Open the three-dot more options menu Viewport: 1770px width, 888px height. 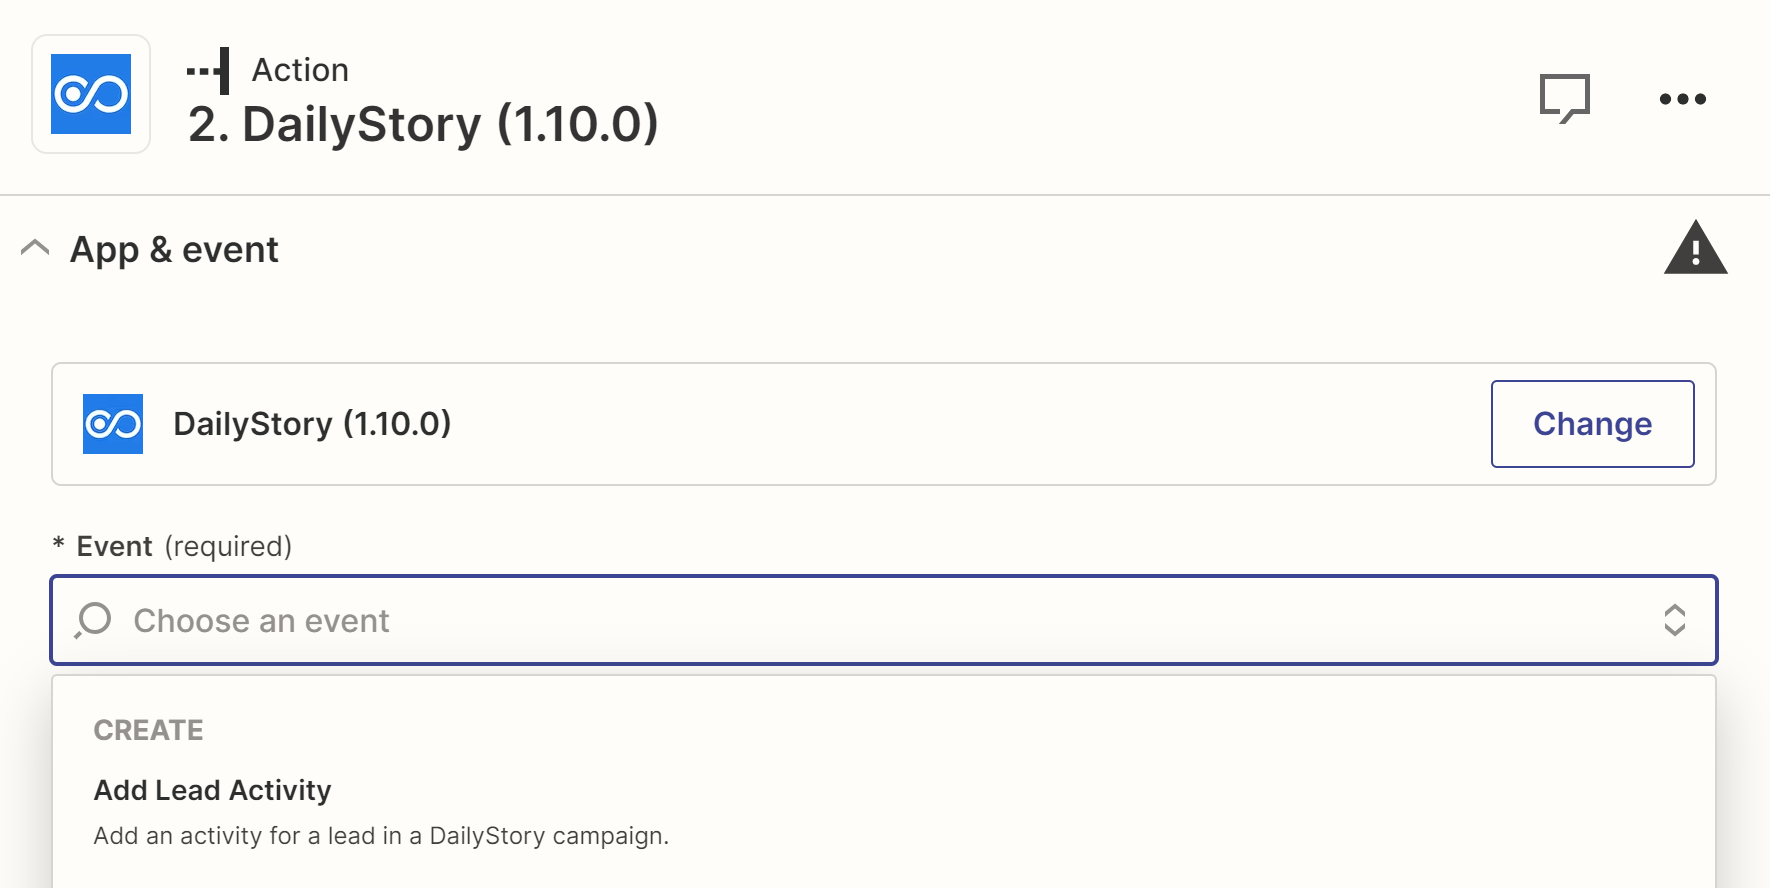(x=1682, y=98)
